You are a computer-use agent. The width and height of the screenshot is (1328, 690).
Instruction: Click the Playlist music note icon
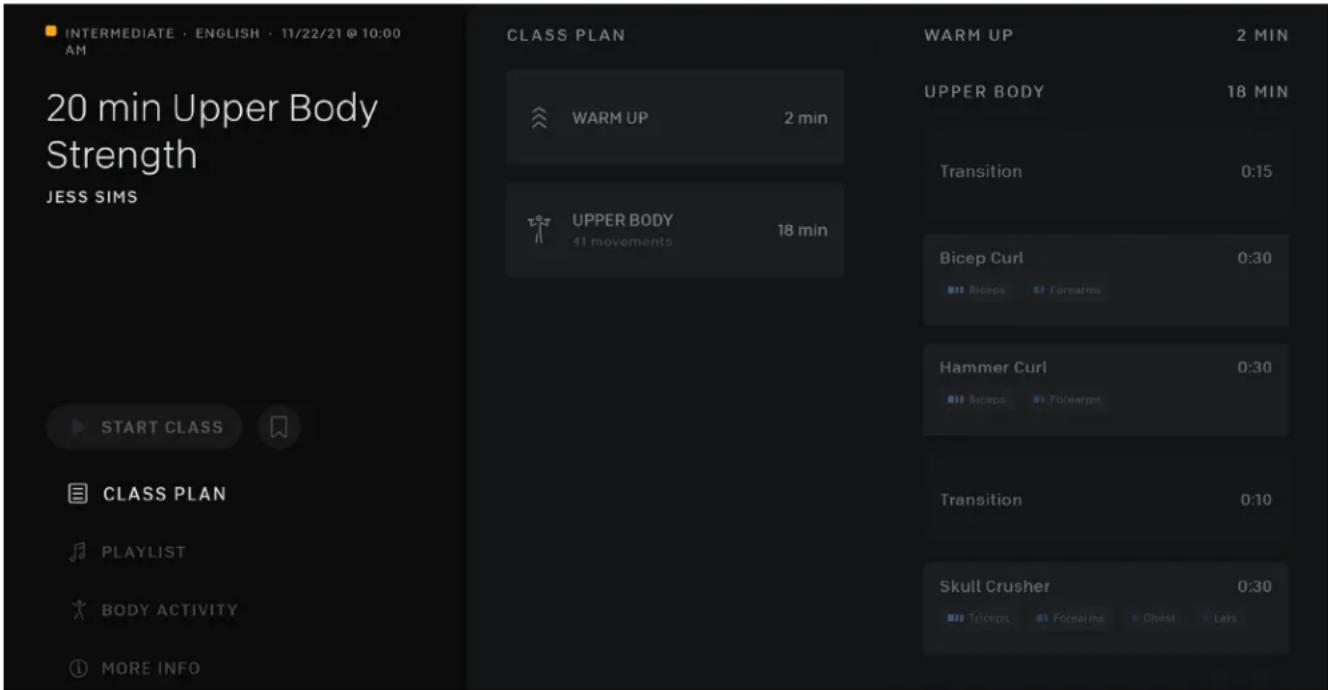point(79,551)
